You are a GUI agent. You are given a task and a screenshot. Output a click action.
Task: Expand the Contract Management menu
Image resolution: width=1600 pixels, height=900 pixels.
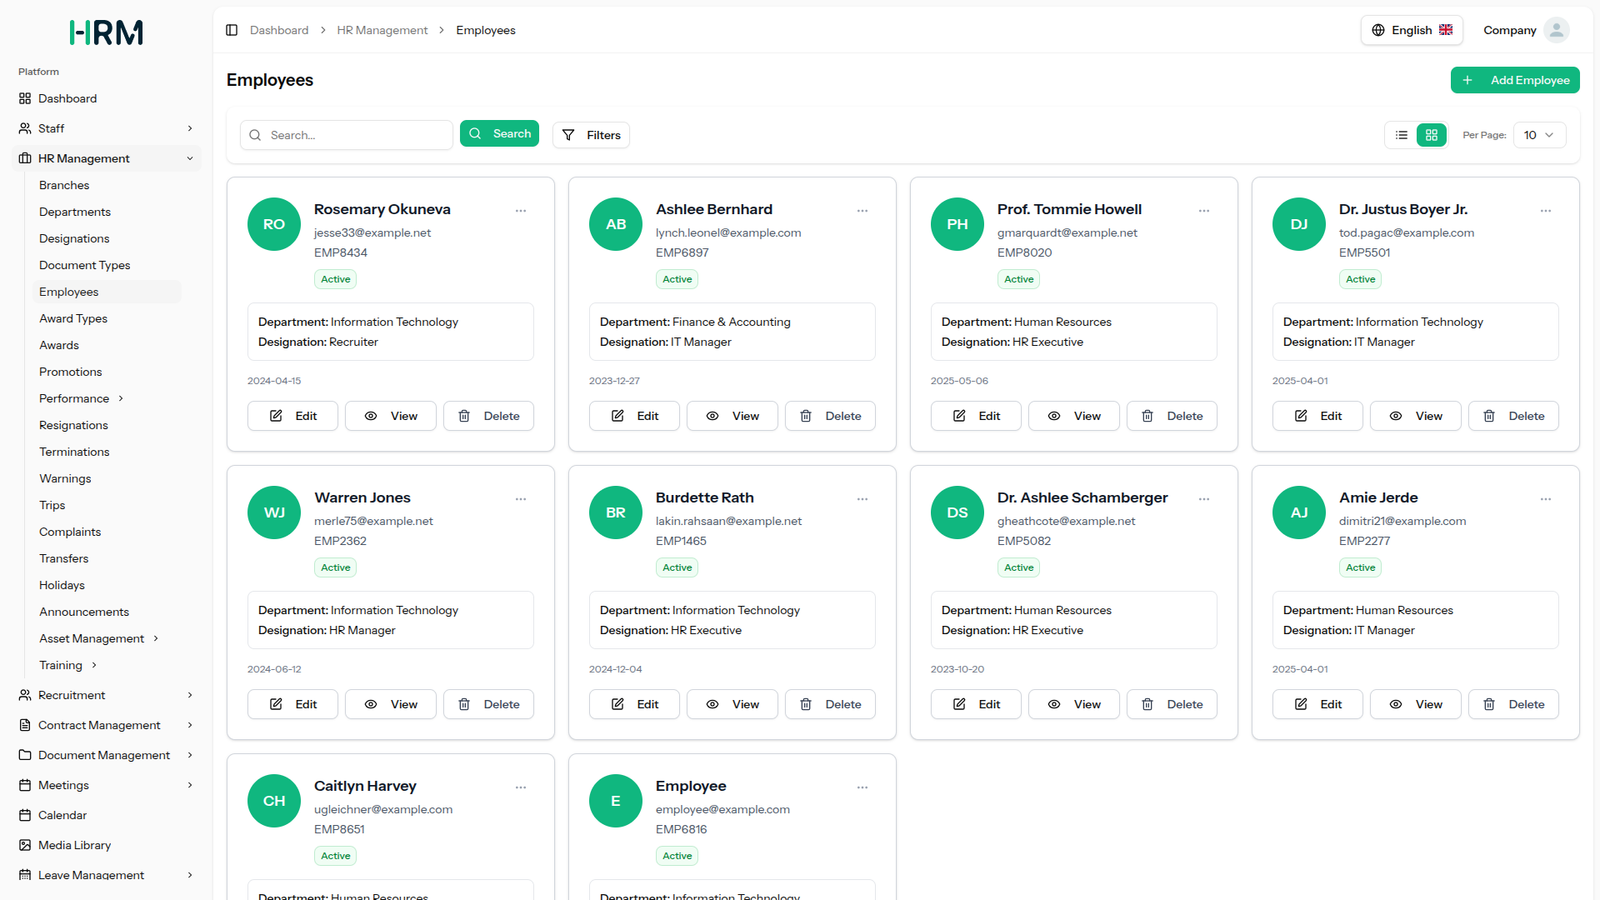coord(106,725)
